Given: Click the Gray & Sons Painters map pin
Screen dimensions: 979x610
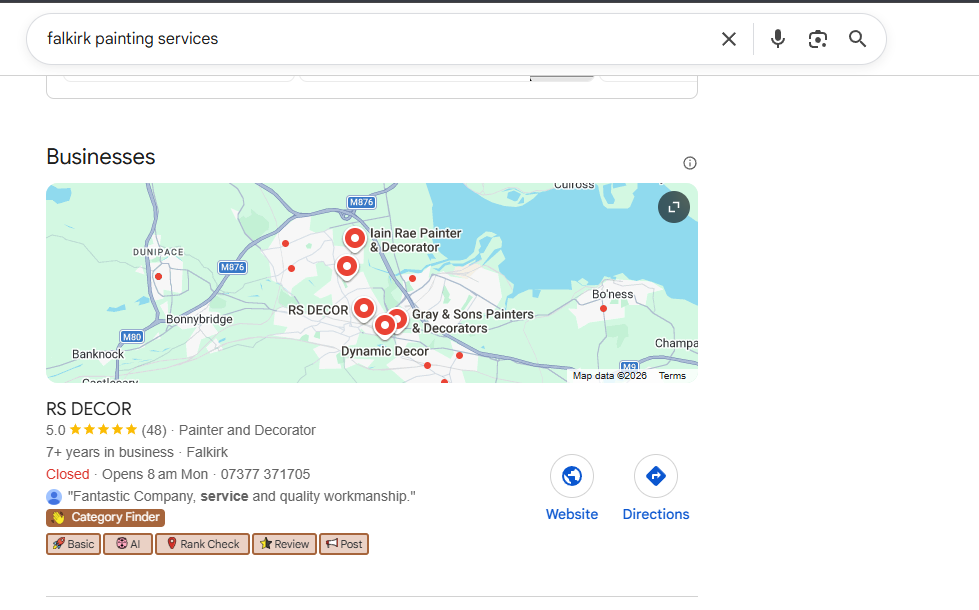Looking at the screenshot, I should pos(397,318).
